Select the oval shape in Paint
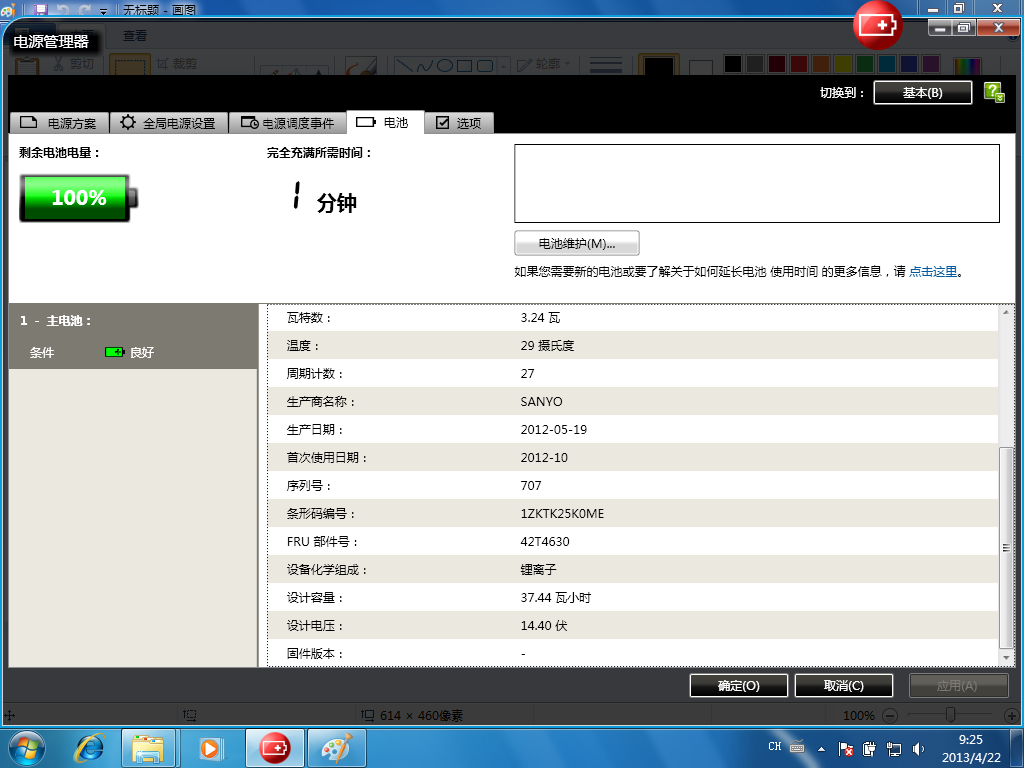Image resolution: width=1024 pixels, height=768 pixels. click(x=445, y=65)
